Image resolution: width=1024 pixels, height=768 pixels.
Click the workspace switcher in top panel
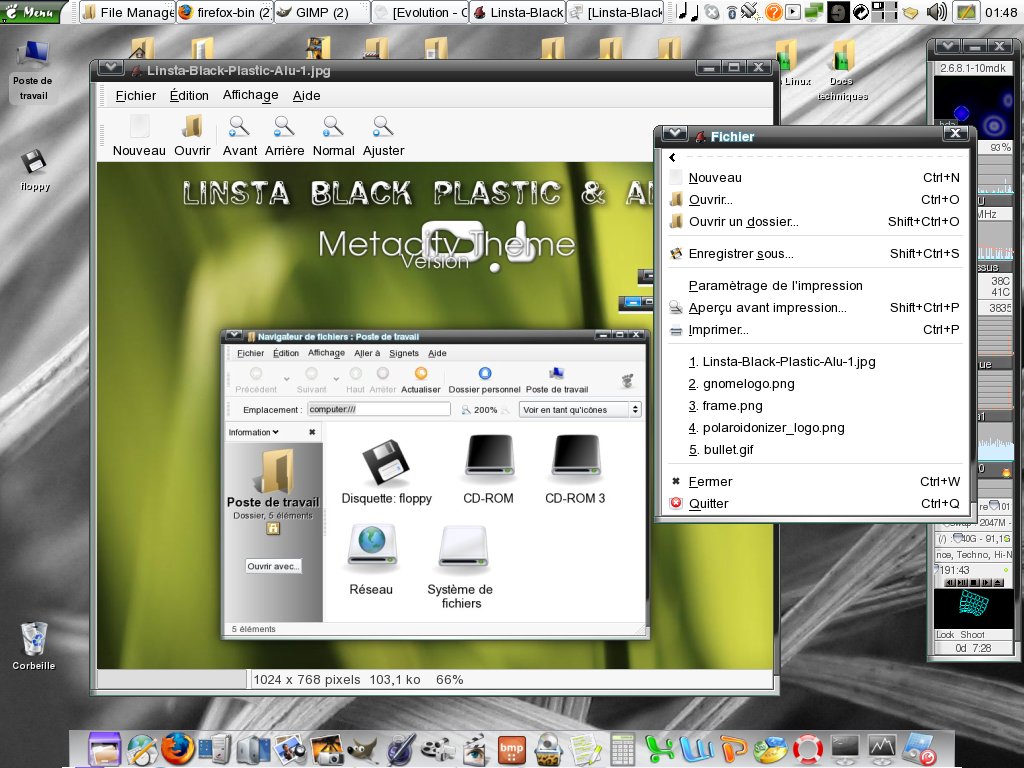(x=884, y=12)
